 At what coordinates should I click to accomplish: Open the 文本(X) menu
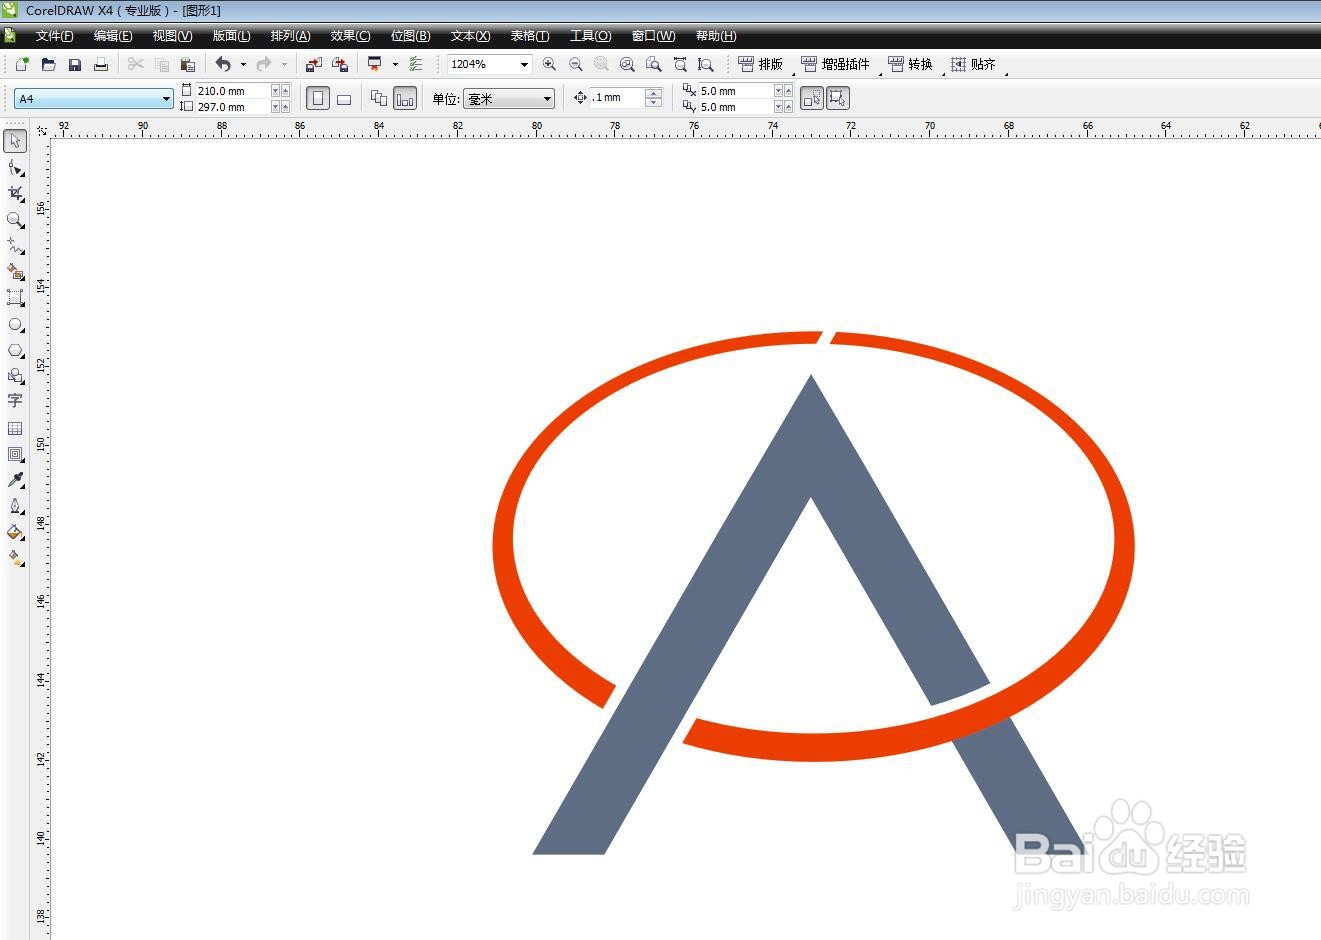point(470,36)
